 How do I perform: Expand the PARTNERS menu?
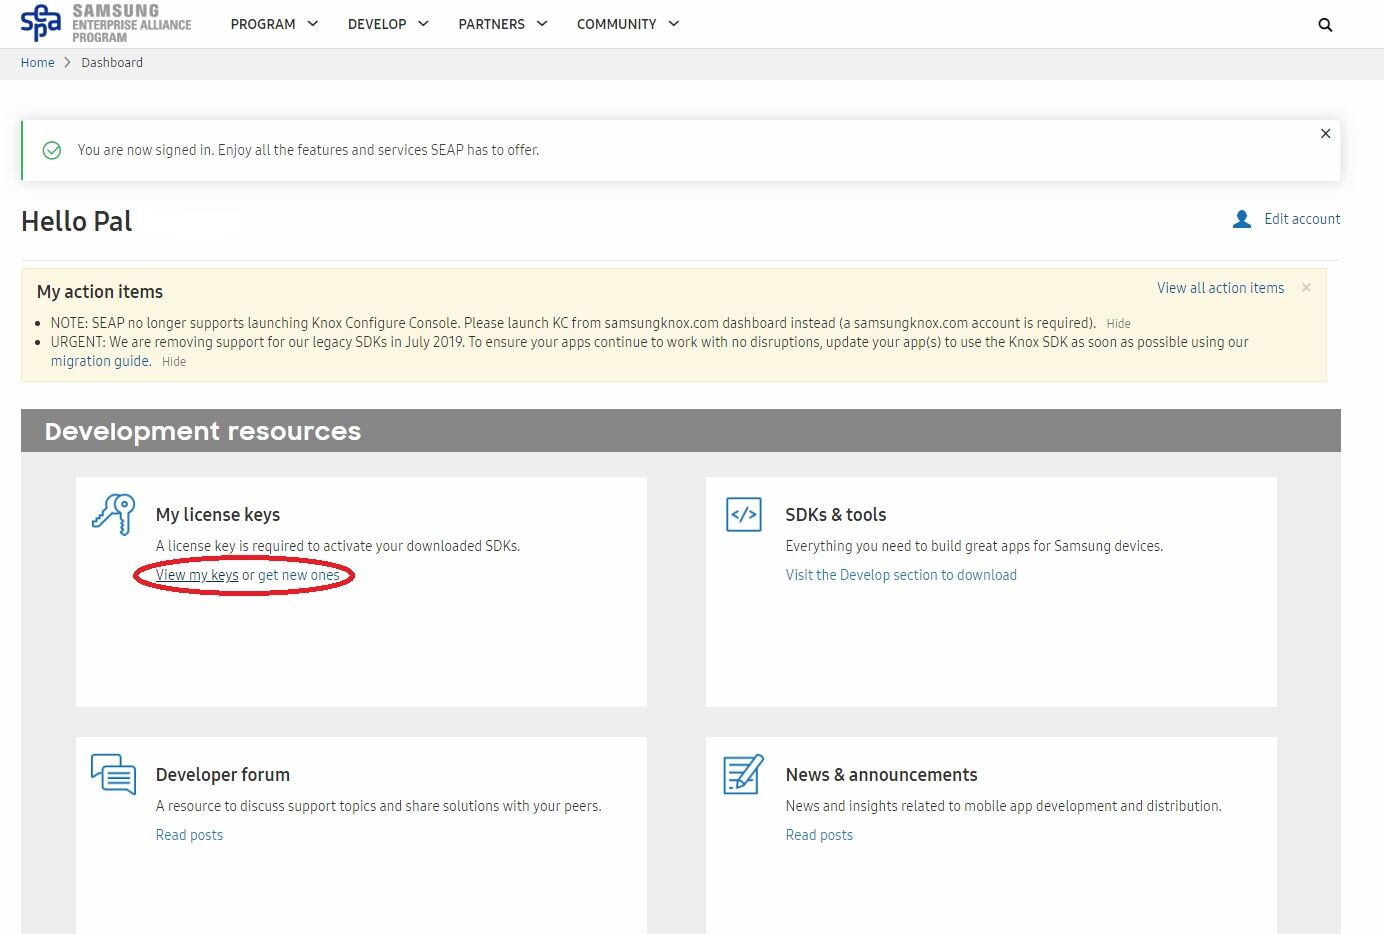503,24
